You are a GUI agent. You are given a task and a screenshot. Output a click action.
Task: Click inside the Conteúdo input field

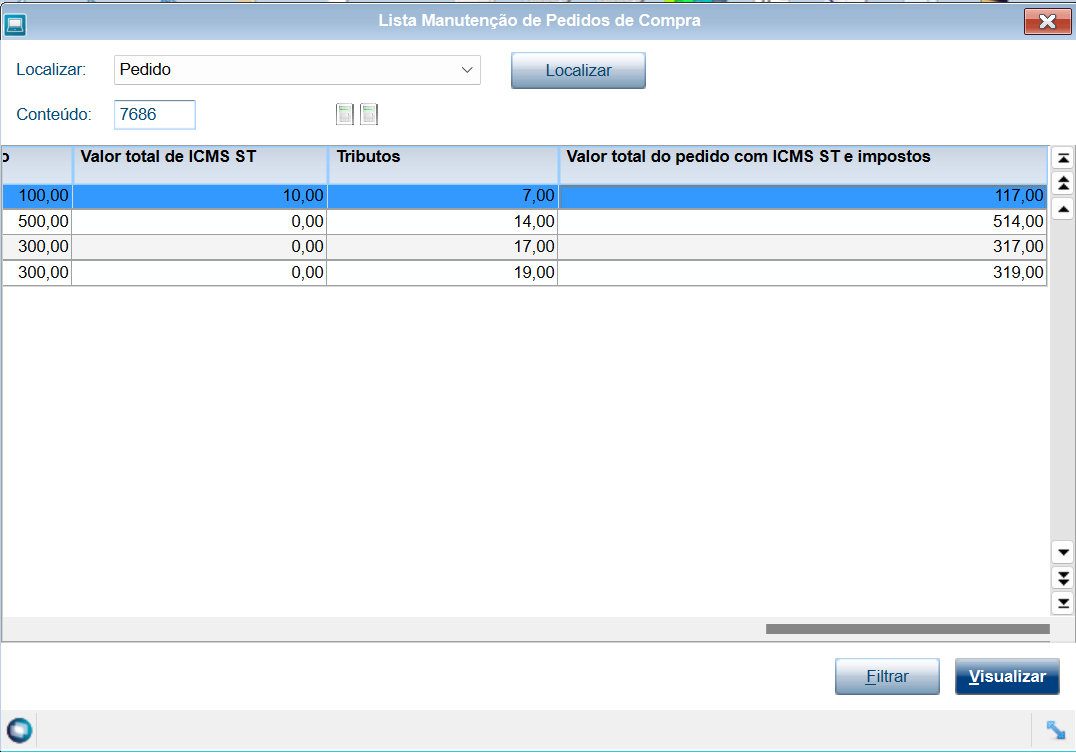pyautogui.click(x=154, y=114)
